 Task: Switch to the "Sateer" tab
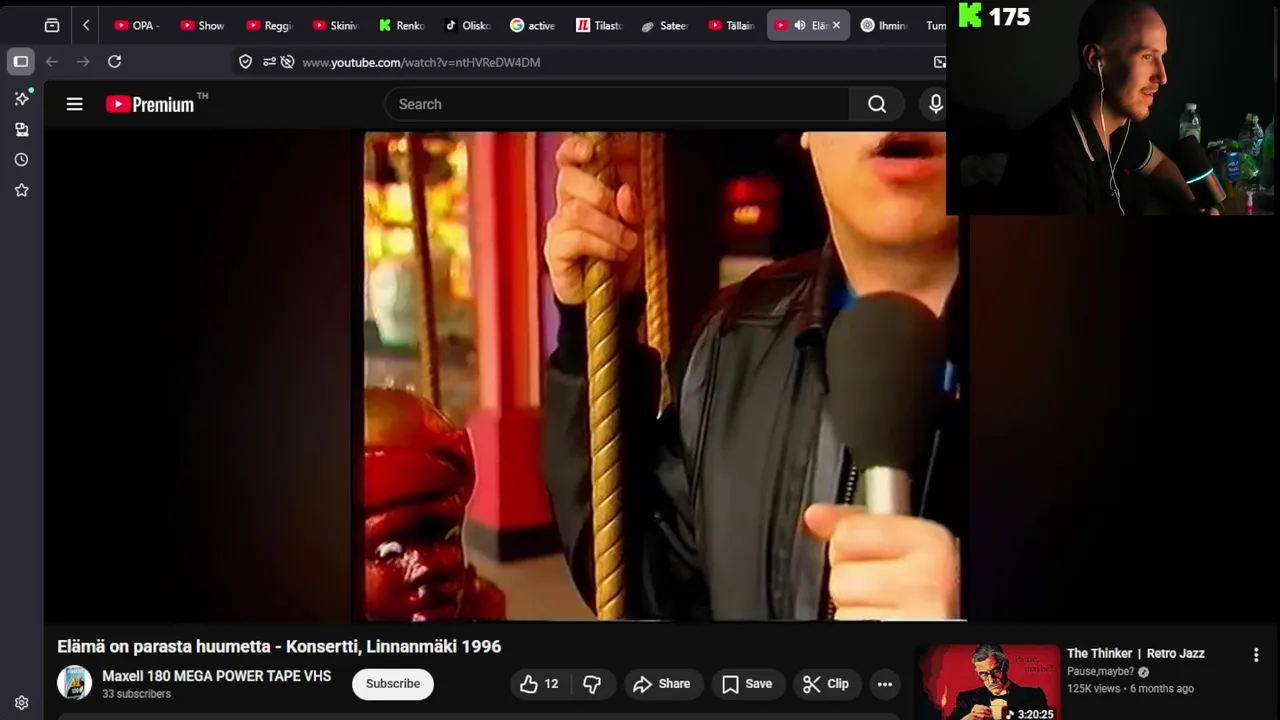click(664, 25)
